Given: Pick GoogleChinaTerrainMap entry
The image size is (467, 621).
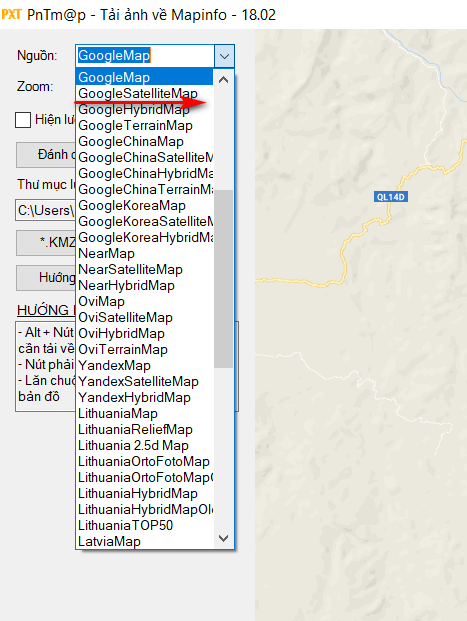Looking at the screenshot, I should tap(145, 189).
